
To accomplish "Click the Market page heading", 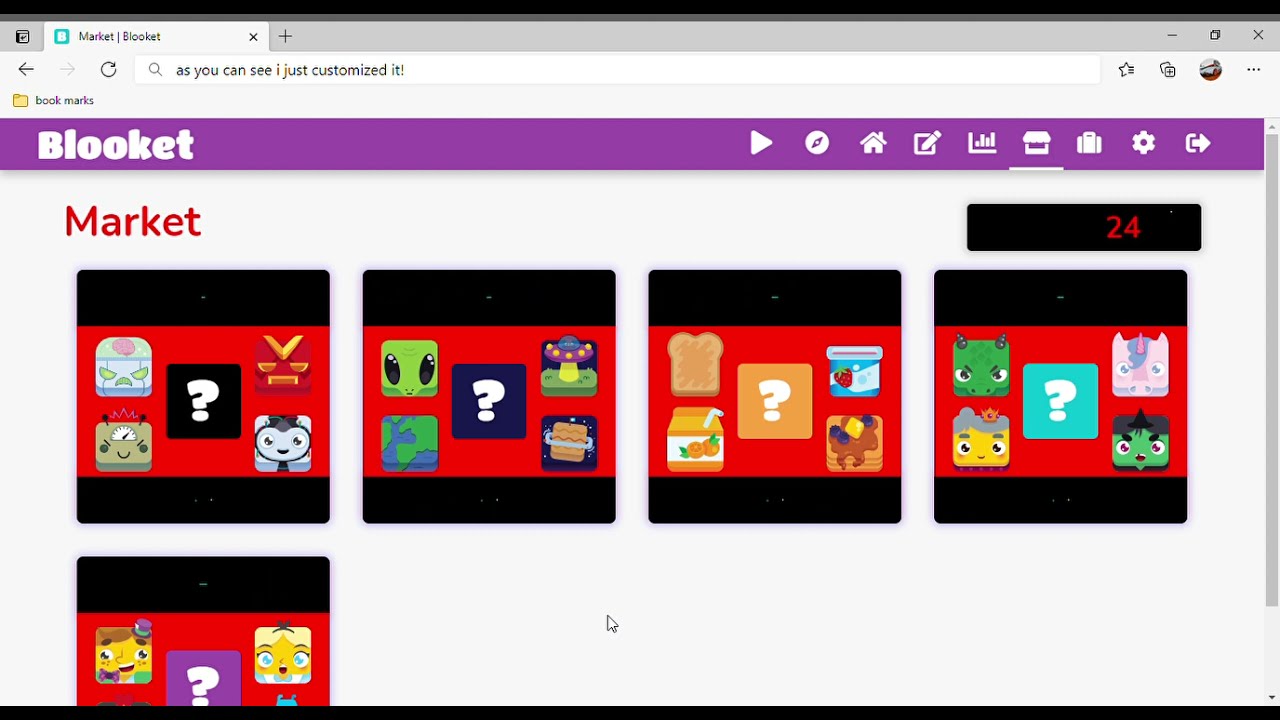I will (x=133, y=222).
